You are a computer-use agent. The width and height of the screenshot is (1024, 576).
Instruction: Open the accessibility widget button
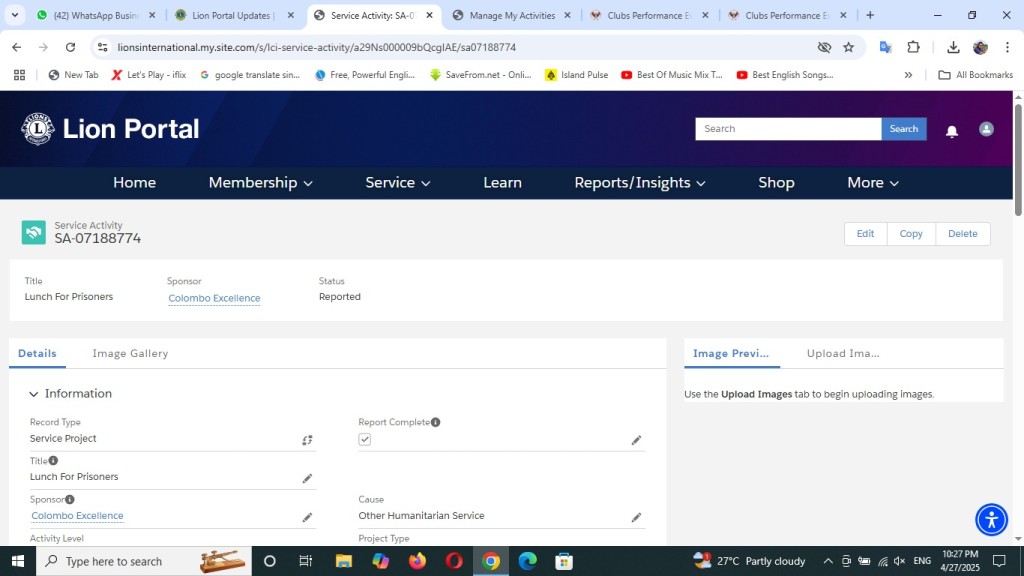(991, 520)
